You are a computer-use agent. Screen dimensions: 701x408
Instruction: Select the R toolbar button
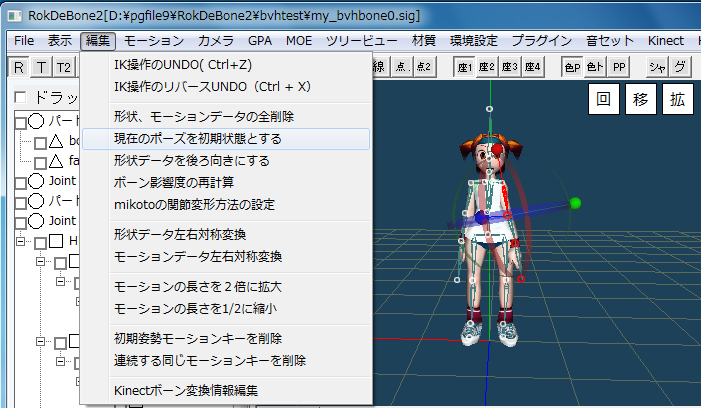pyautogui.click(x=19, y=67)
